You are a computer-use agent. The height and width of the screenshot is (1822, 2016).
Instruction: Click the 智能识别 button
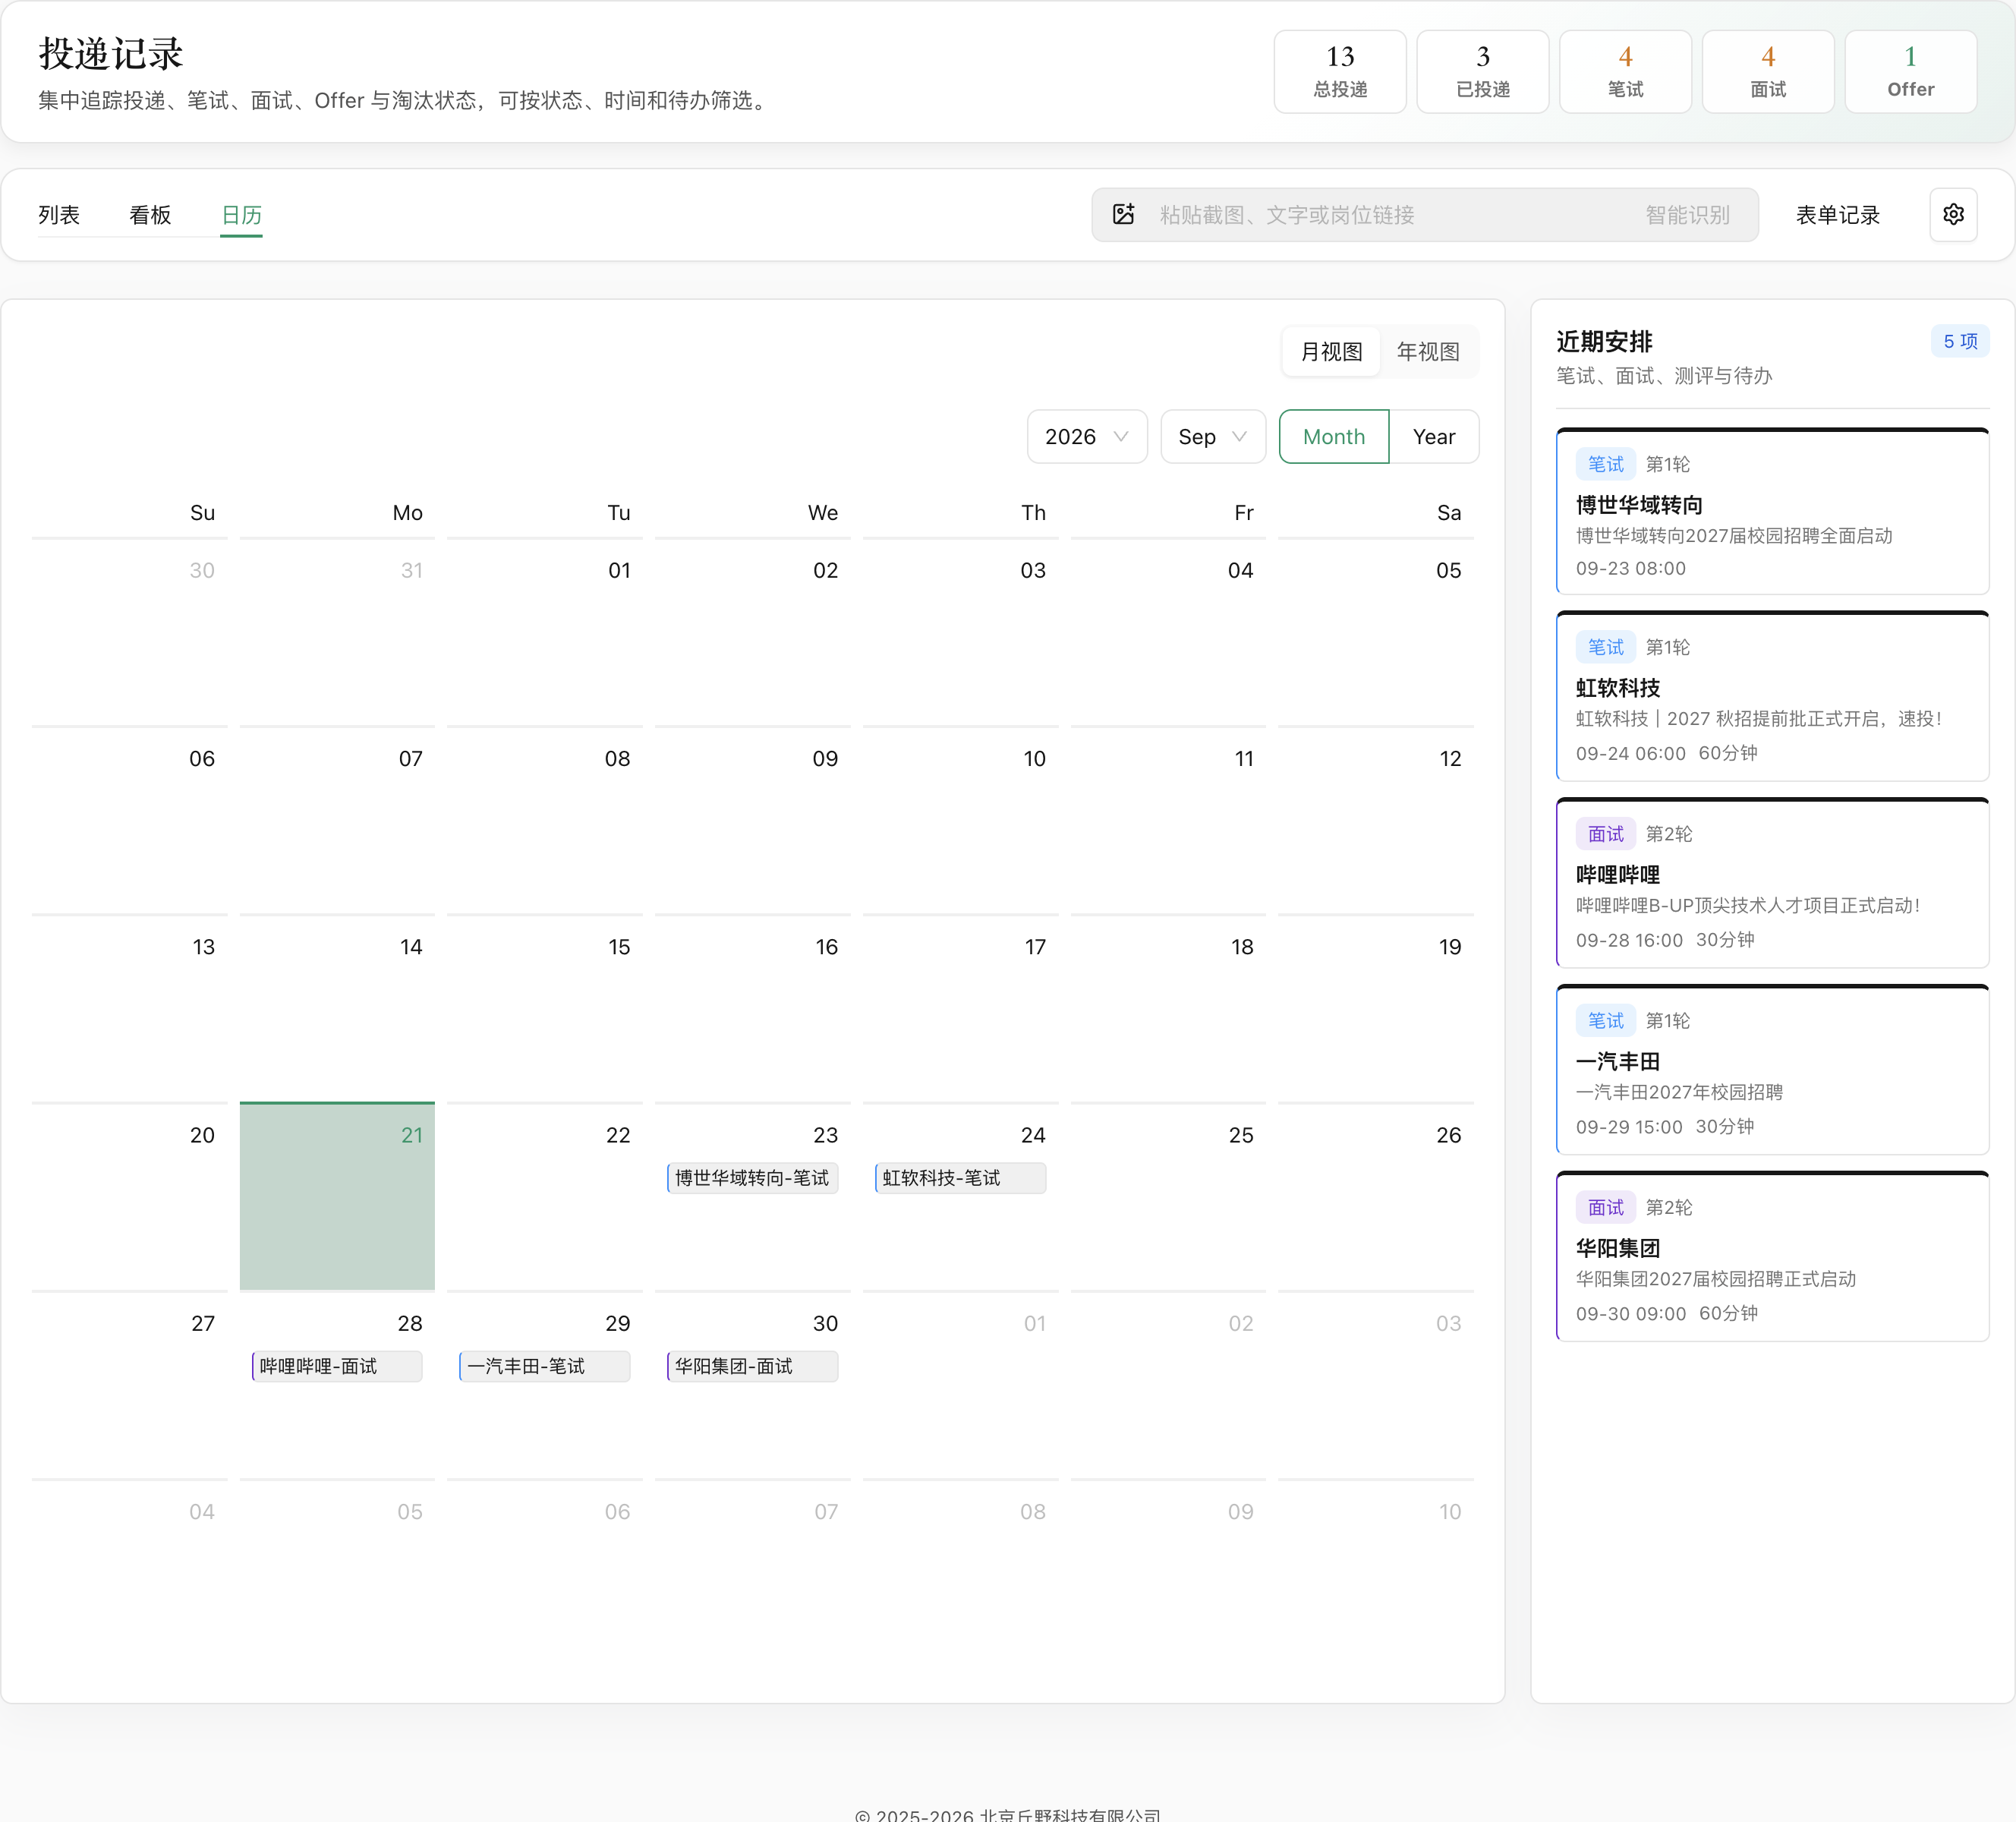pyautogui.click(x=1687, y=214)
